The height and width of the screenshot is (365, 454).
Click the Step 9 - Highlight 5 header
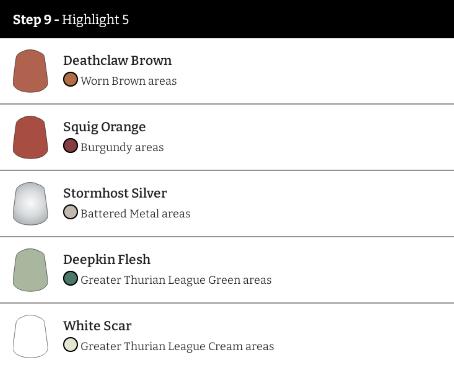[x=71, y=20]
